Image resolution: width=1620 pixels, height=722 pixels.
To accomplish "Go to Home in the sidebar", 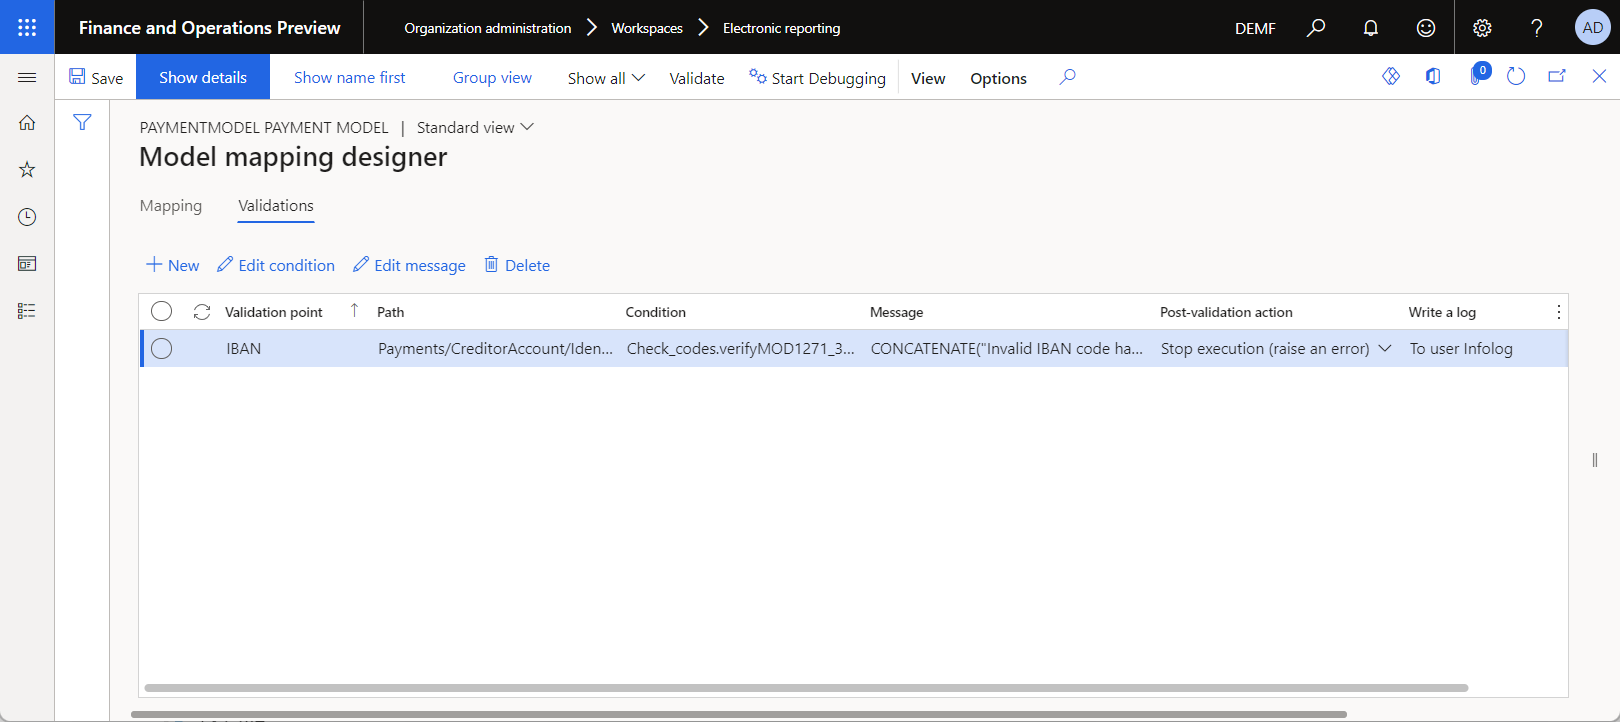I will click(x=27, y=123).
